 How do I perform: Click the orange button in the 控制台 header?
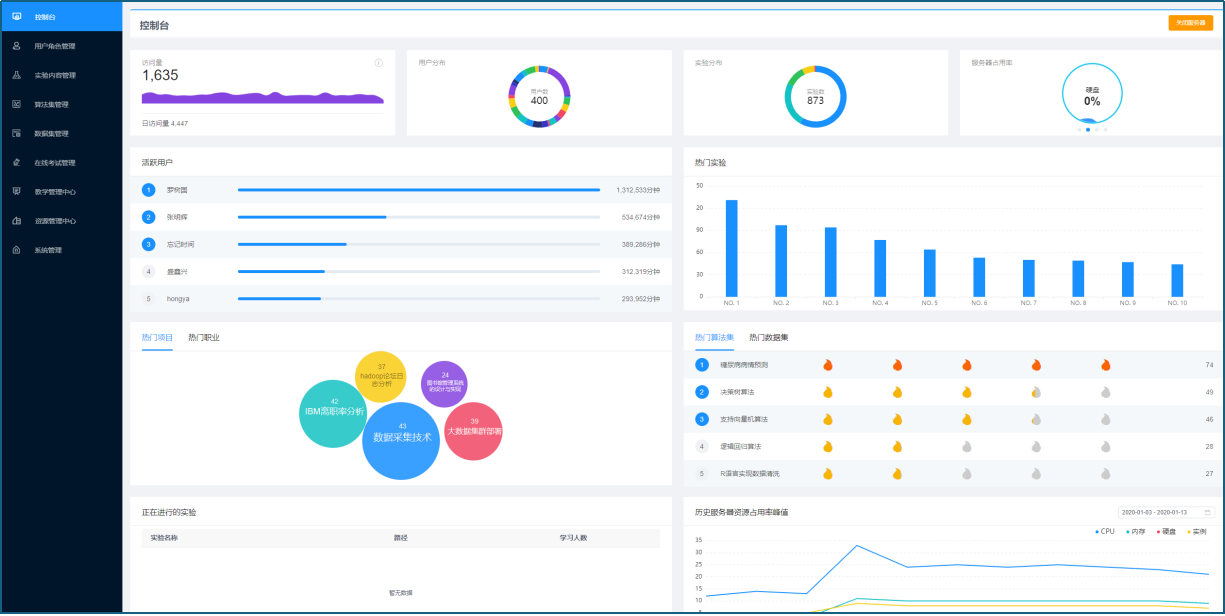(x=1190, y=23)
